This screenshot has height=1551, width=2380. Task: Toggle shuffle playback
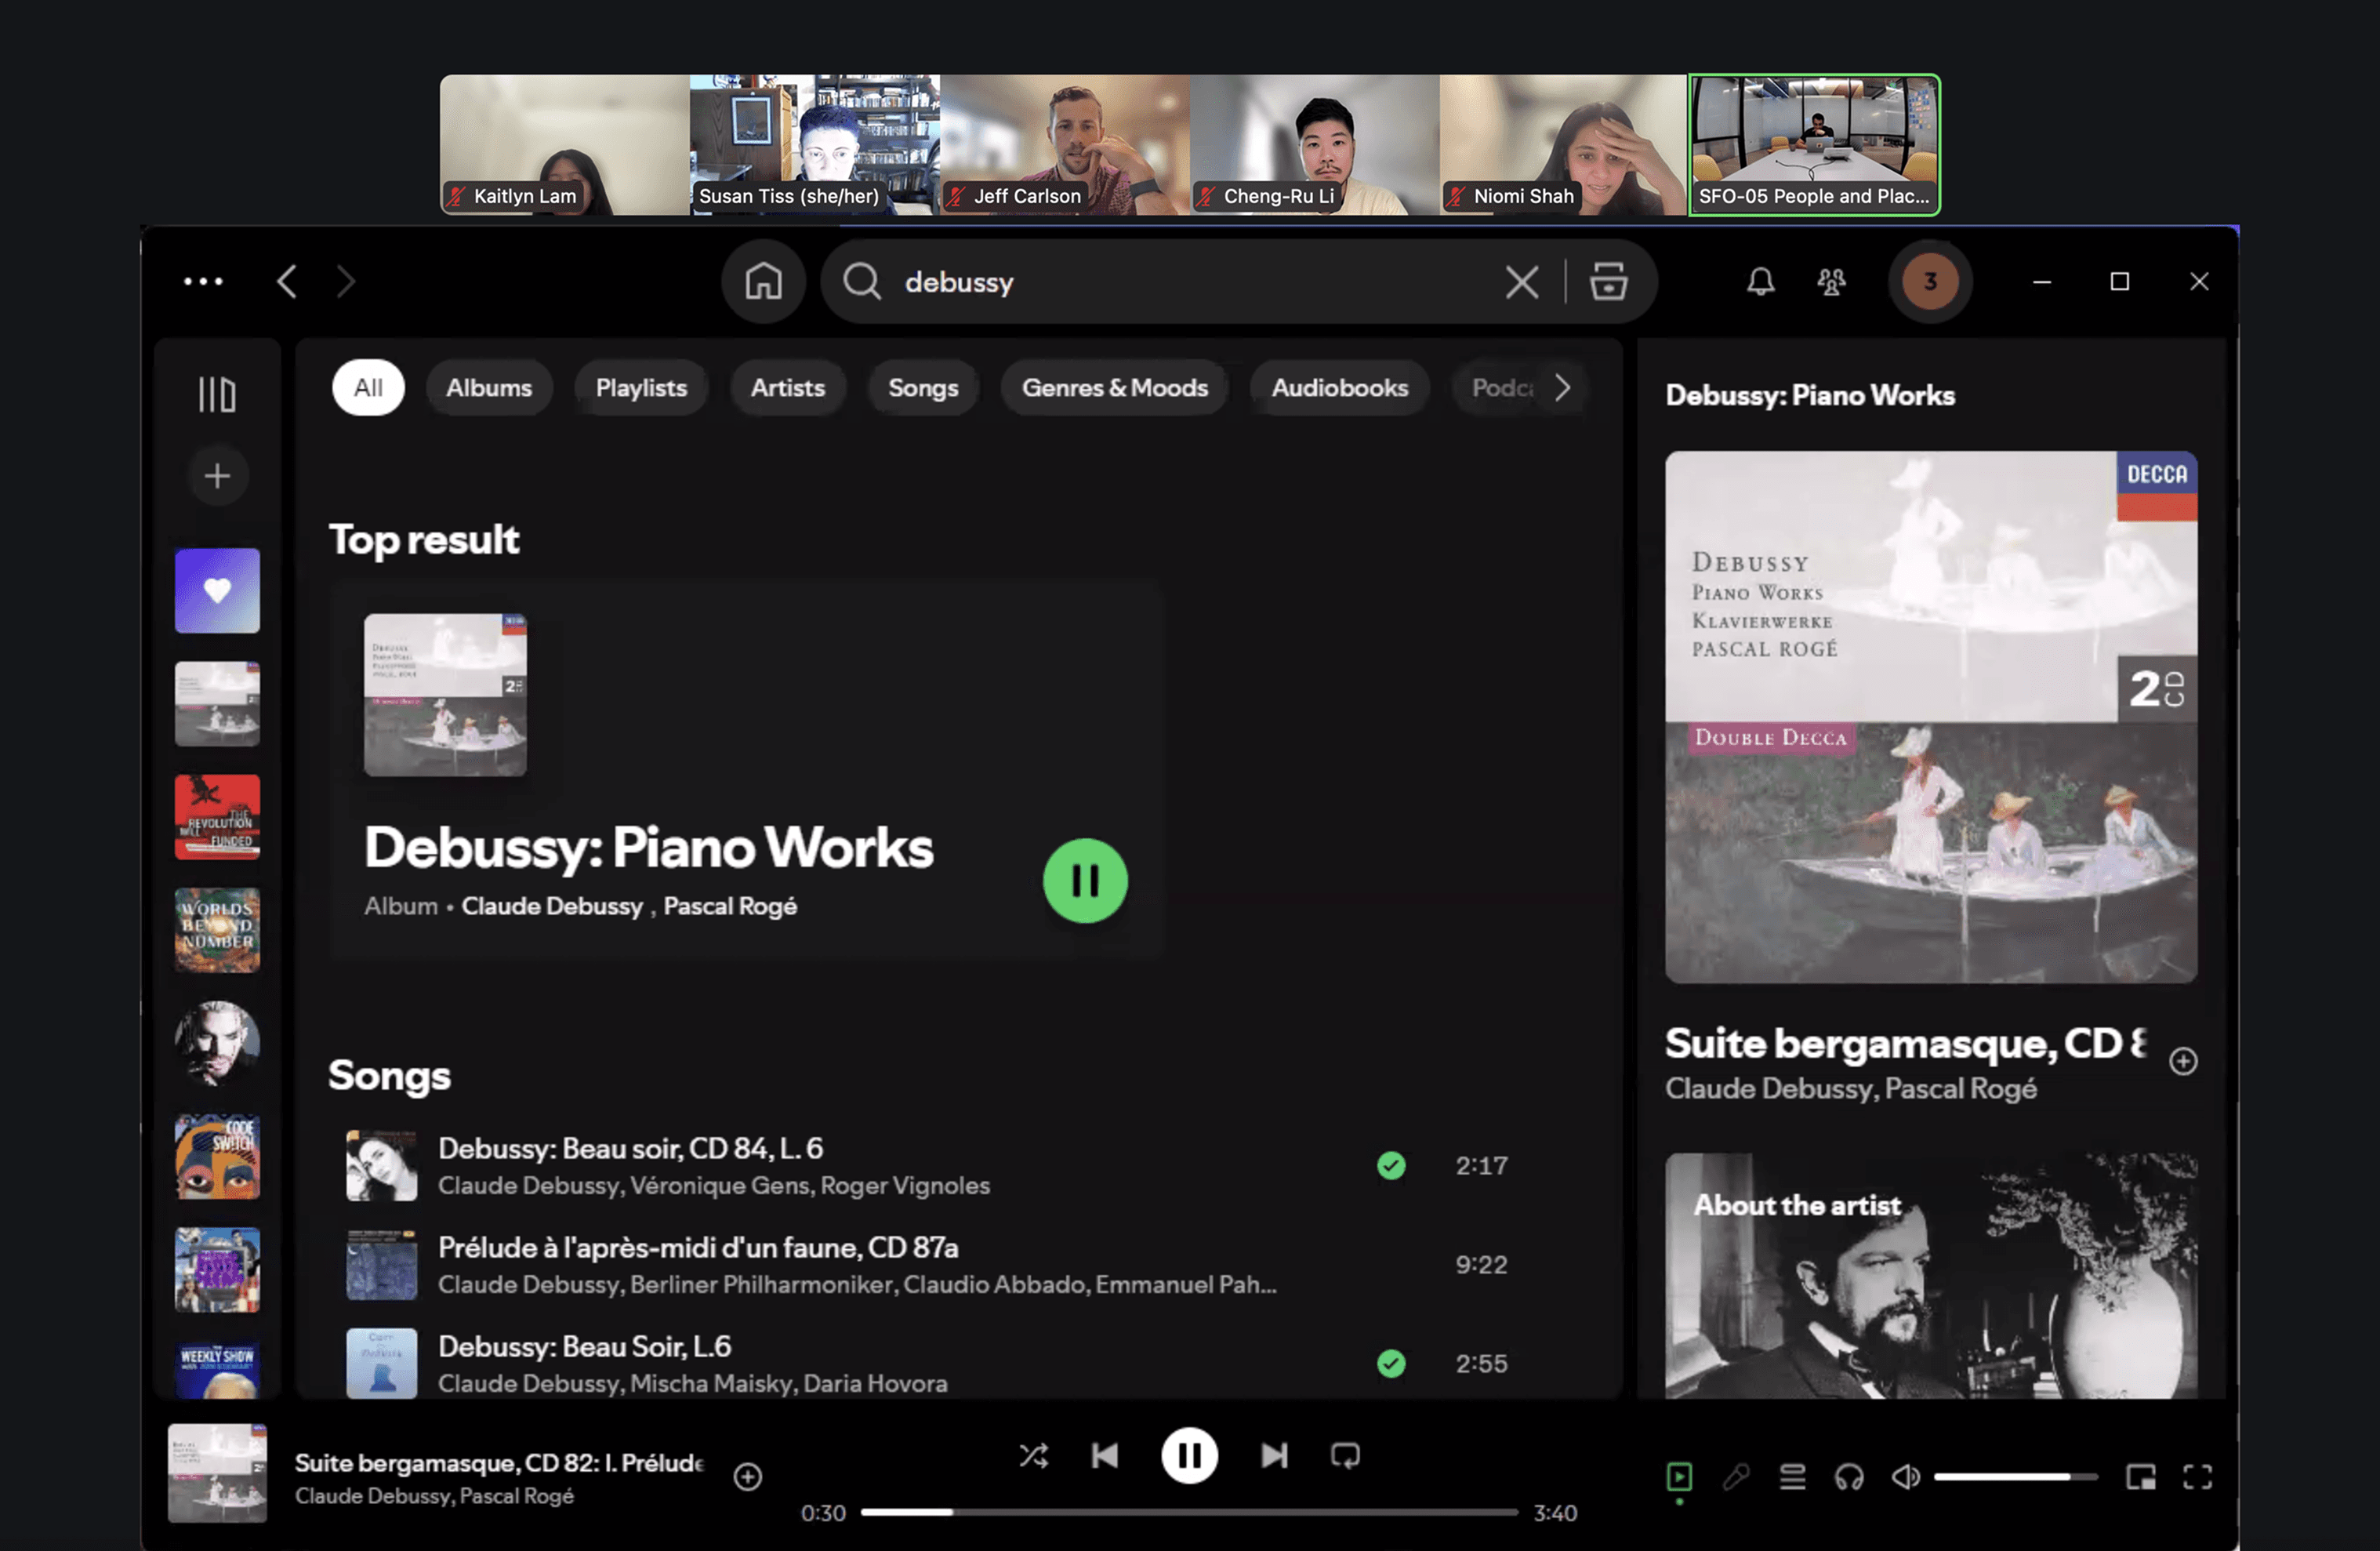pyautogui.click(x=1033, y=1455)
